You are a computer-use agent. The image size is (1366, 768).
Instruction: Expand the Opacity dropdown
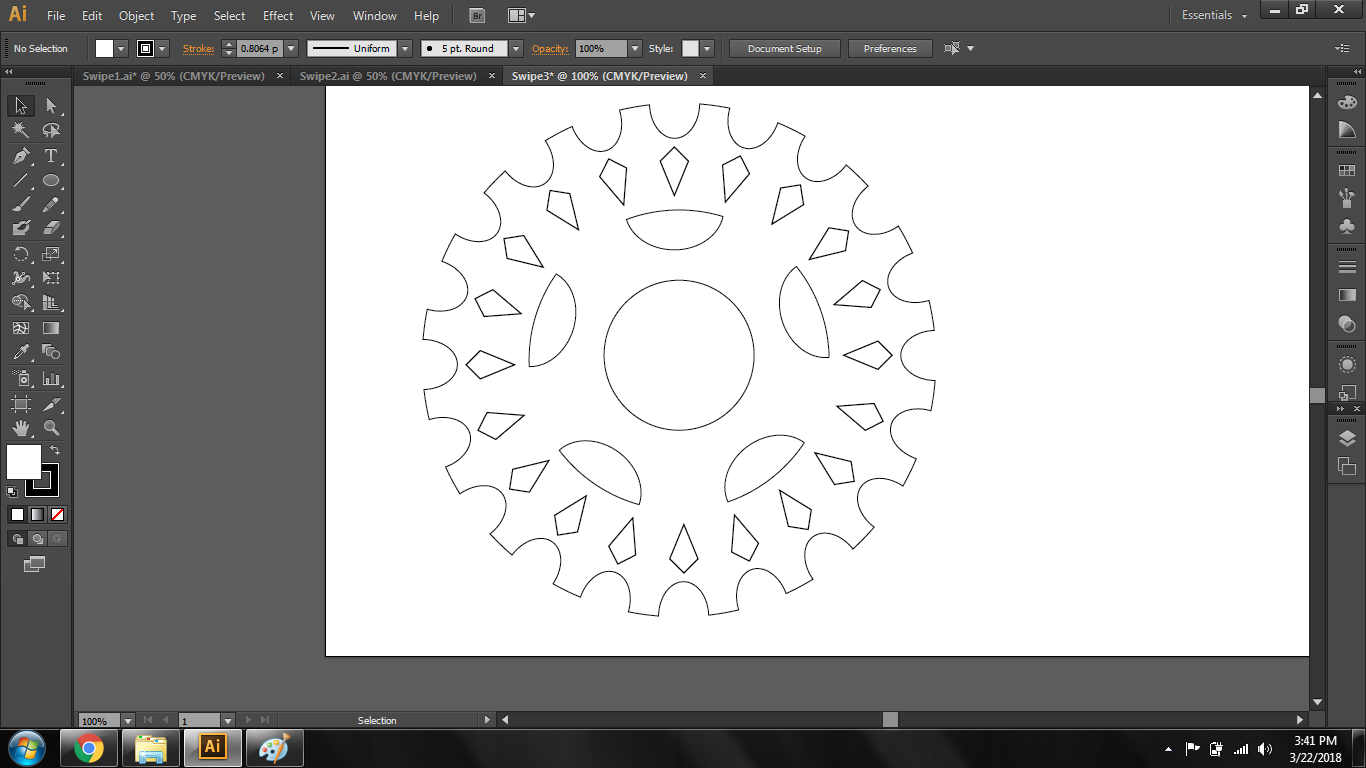[634, 48]
